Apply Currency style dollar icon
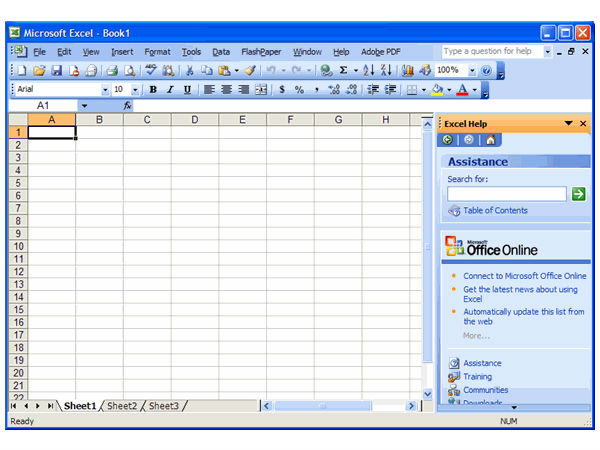Viewport: 600px width, 450px height. pyautogui.click(x=282, y=90)
